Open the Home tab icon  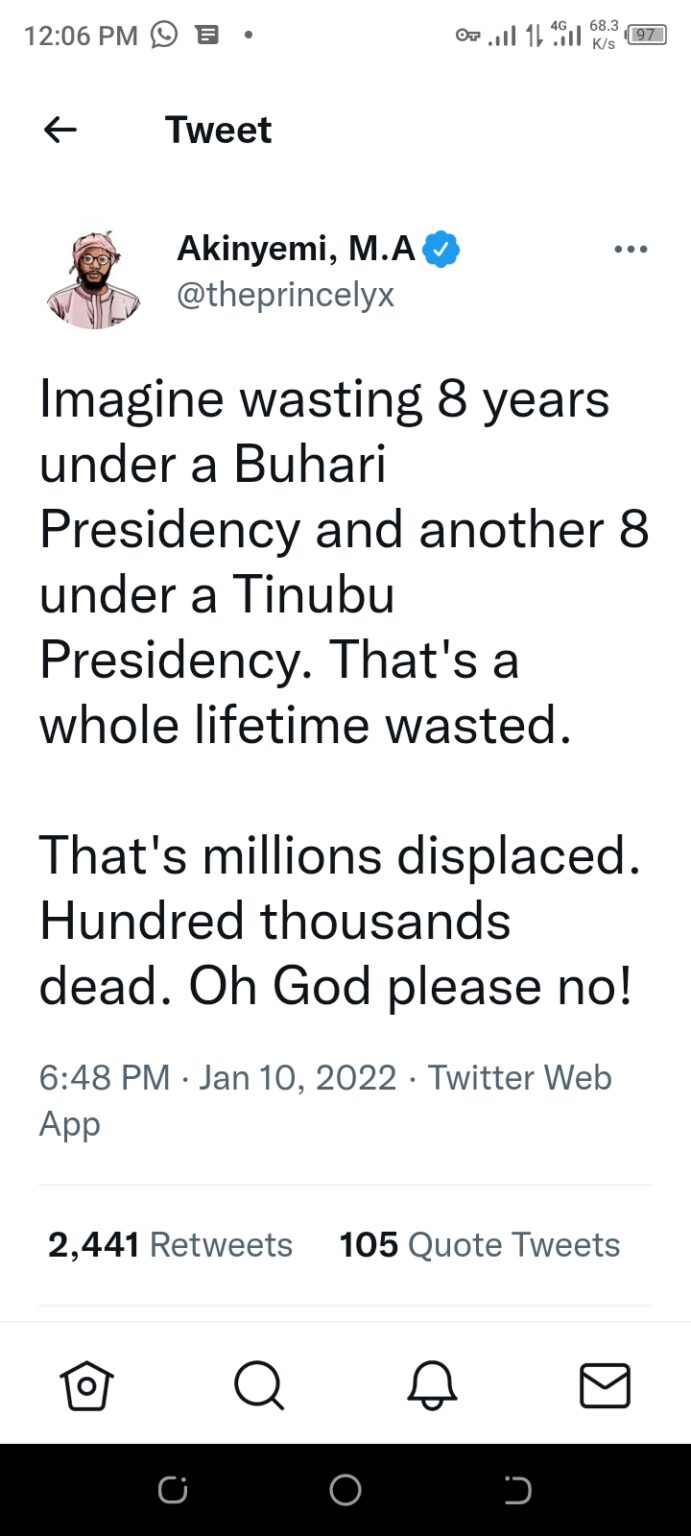tap(87, 1386)
